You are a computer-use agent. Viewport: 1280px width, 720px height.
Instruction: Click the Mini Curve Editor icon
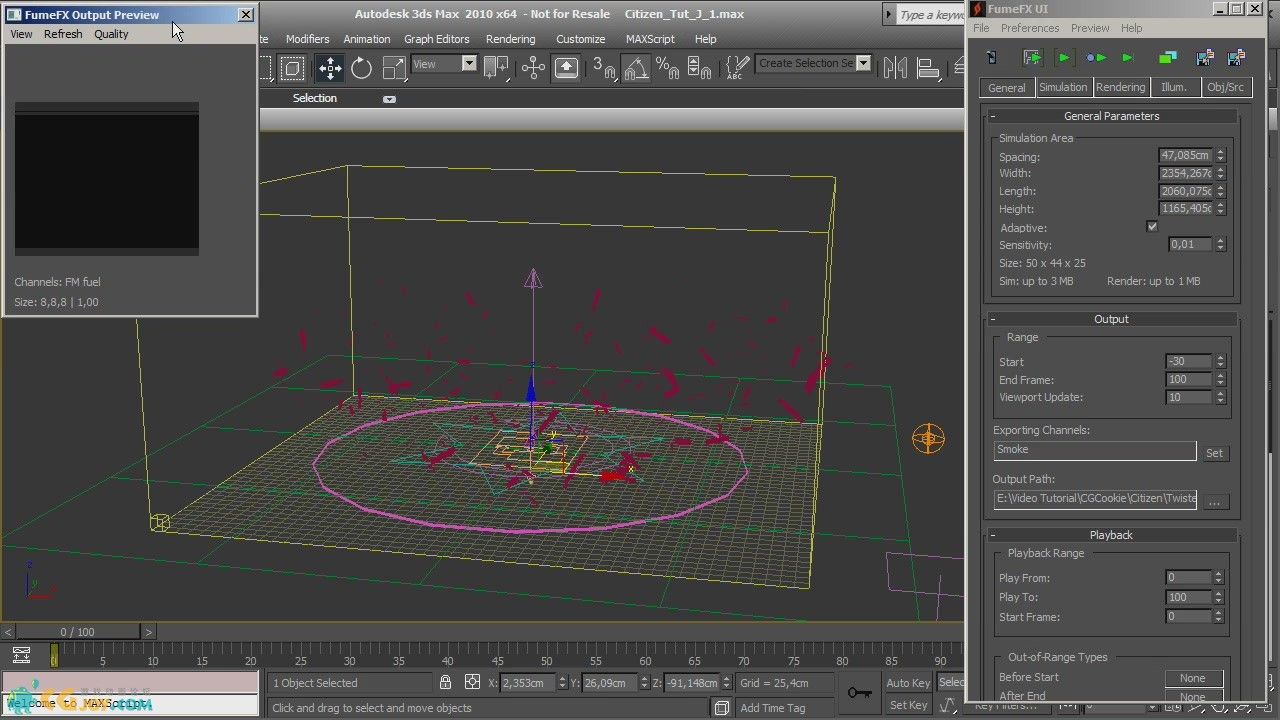pos(21,656)
